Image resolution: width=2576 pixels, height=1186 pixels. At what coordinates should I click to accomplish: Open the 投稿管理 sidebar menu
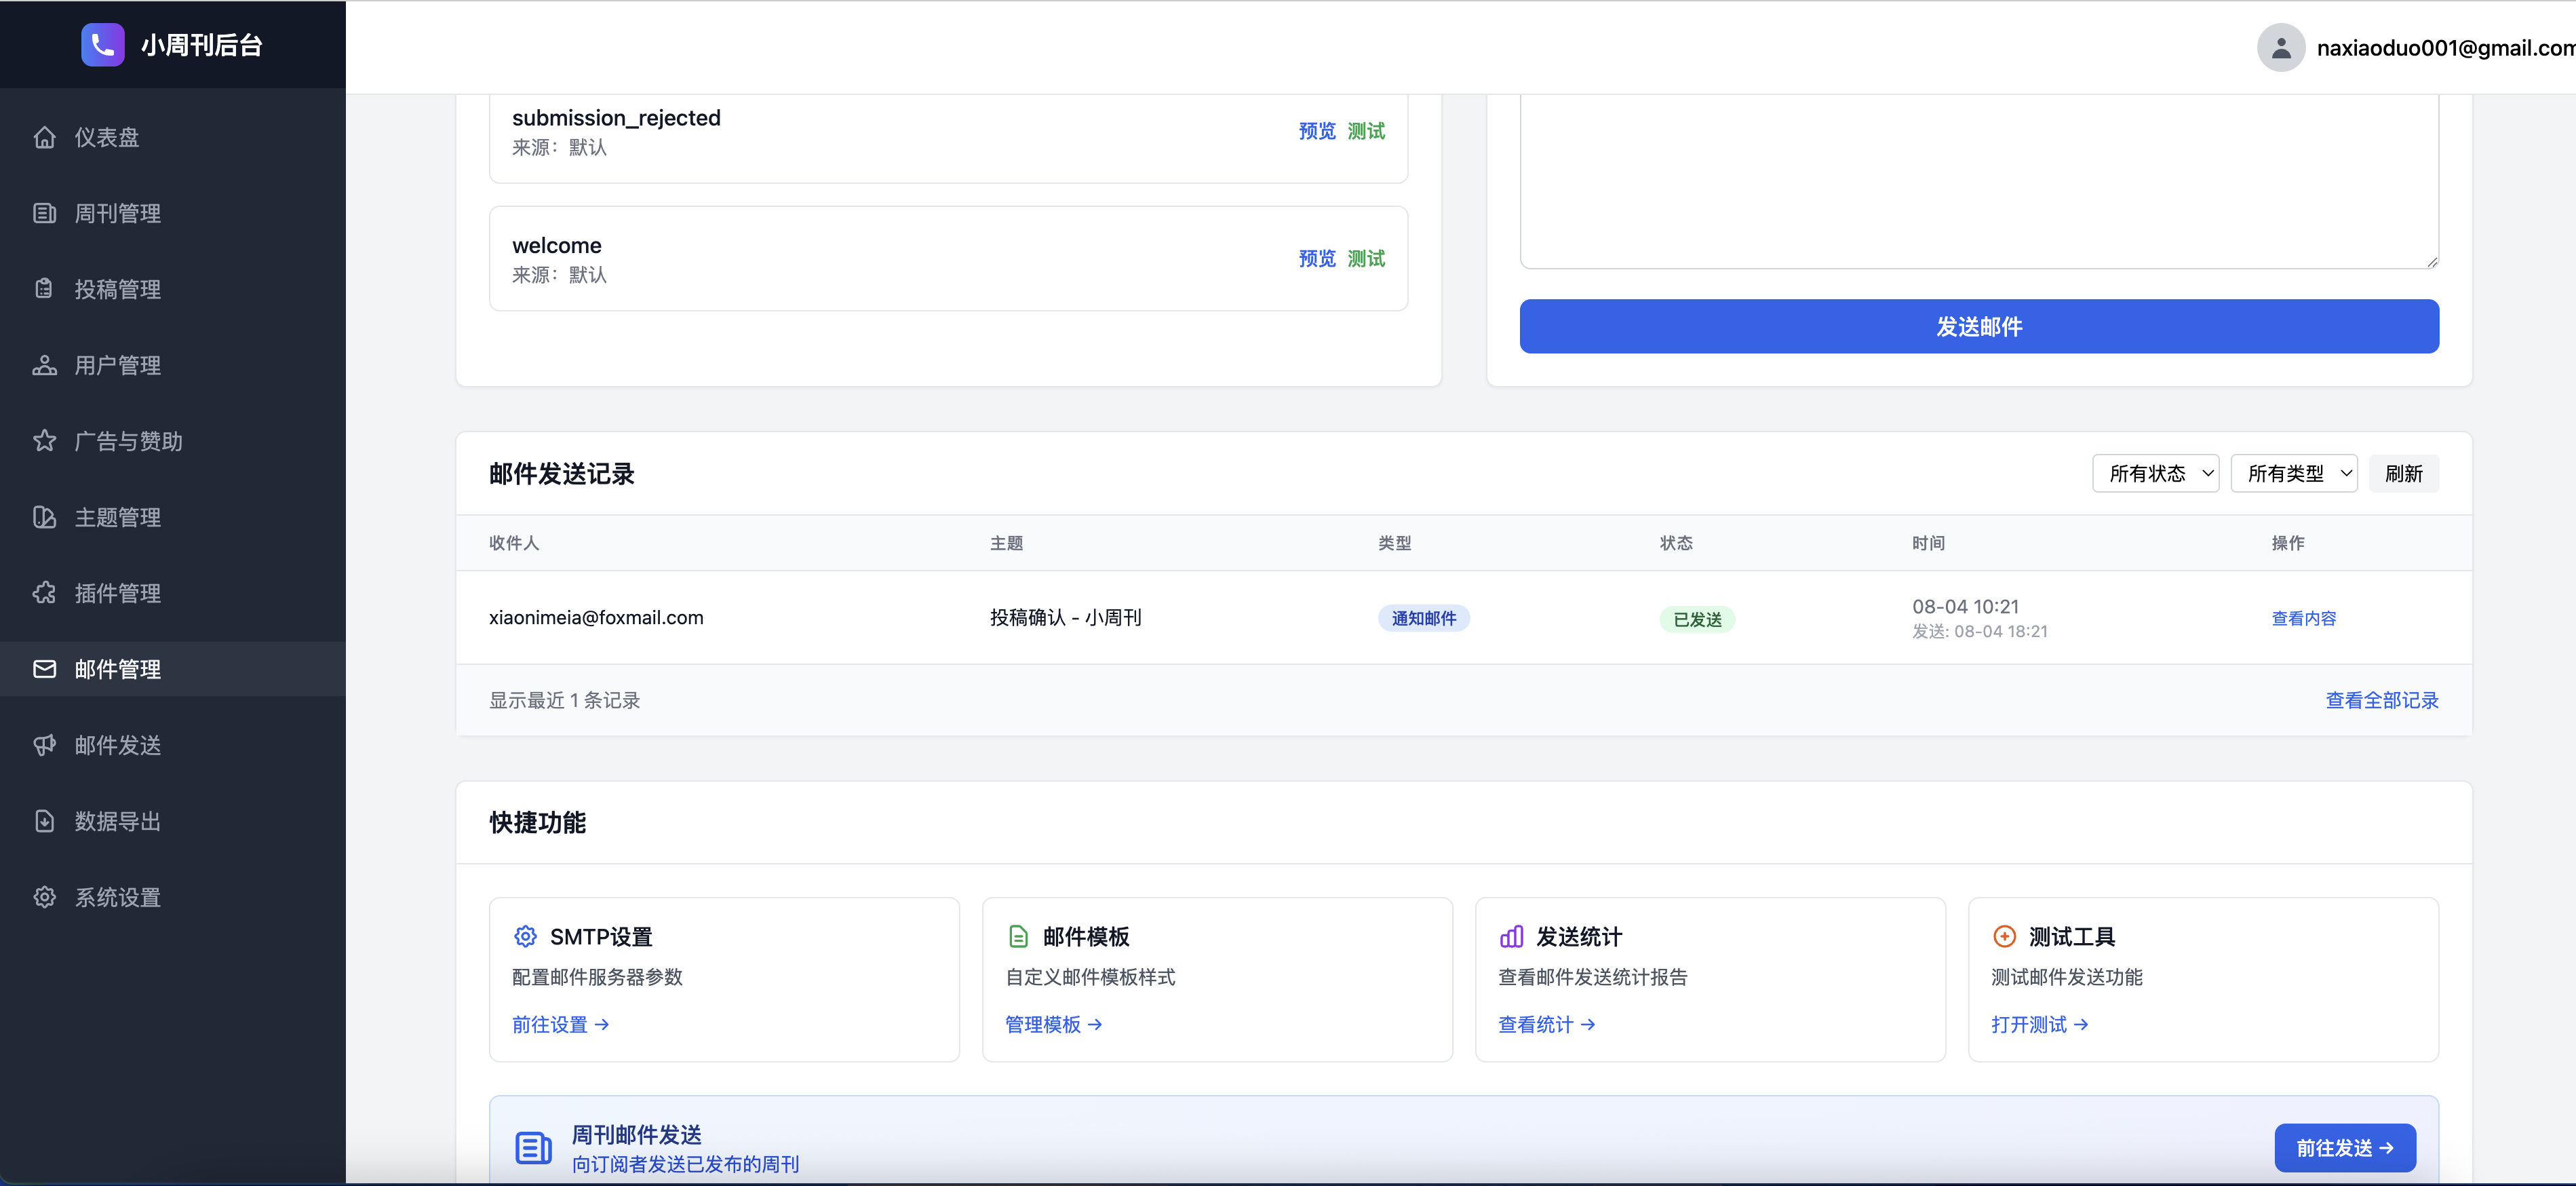pos(117,289)
